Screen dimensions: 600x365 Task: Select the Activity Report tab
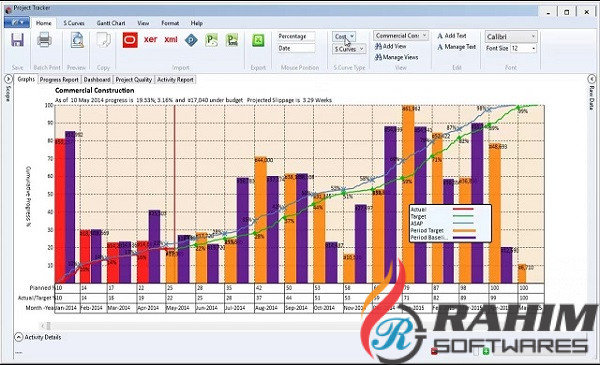coord(175,80)
